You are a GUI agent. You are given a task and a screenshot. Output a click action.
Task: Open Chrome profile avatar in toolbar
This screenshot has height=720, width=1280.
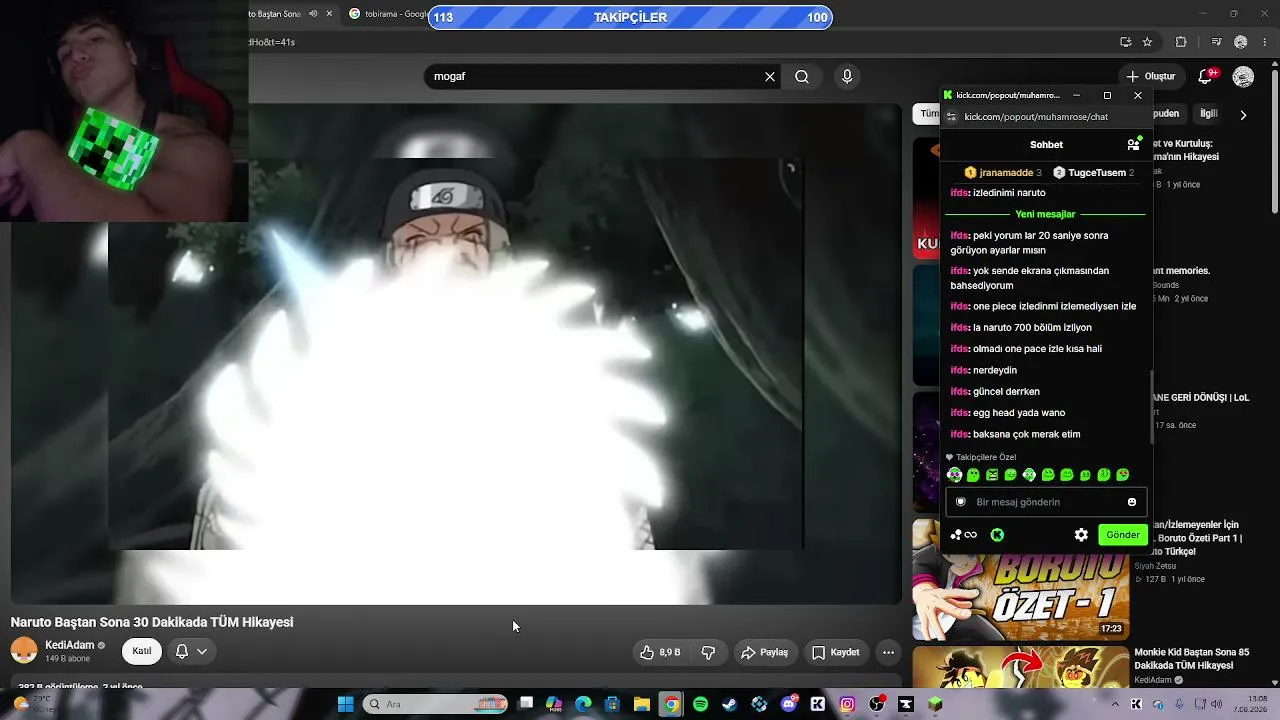(x=1241, y=42)
